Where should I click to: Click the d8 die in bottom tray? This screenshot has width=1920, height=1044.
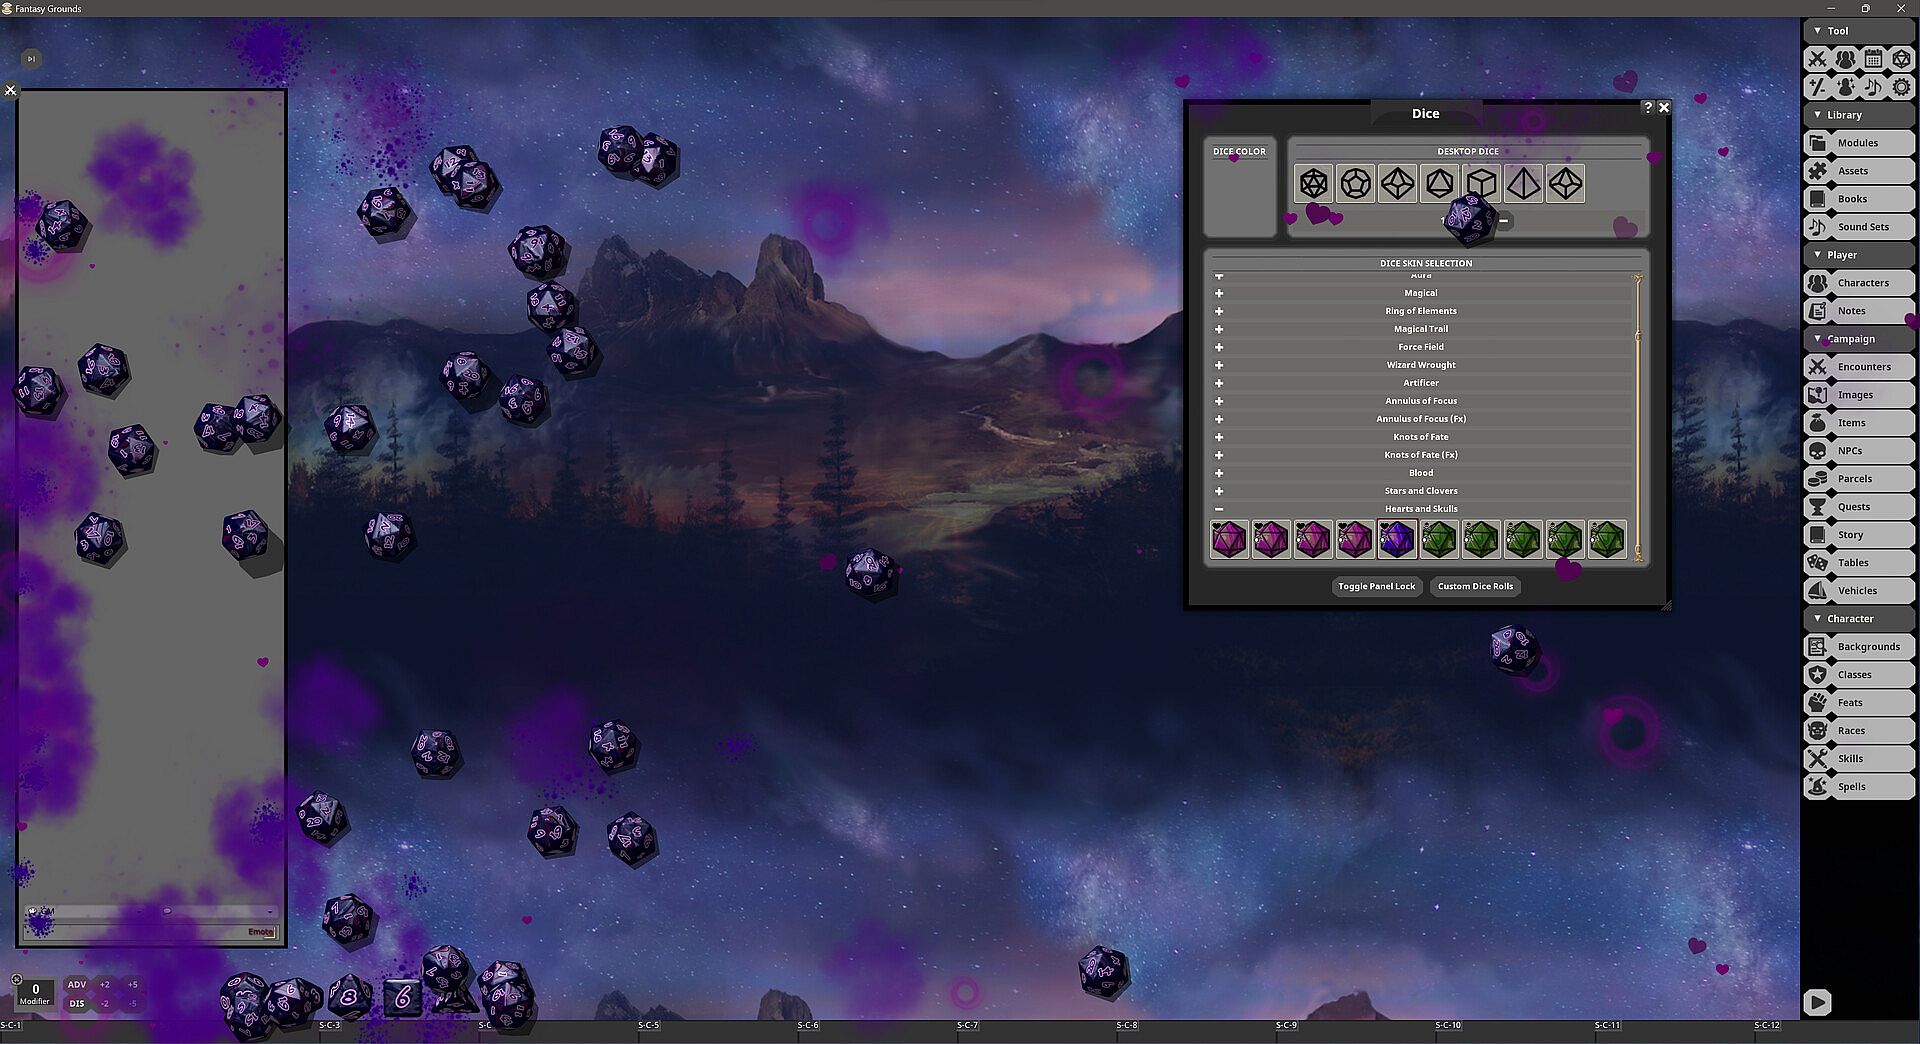(349, 996)
